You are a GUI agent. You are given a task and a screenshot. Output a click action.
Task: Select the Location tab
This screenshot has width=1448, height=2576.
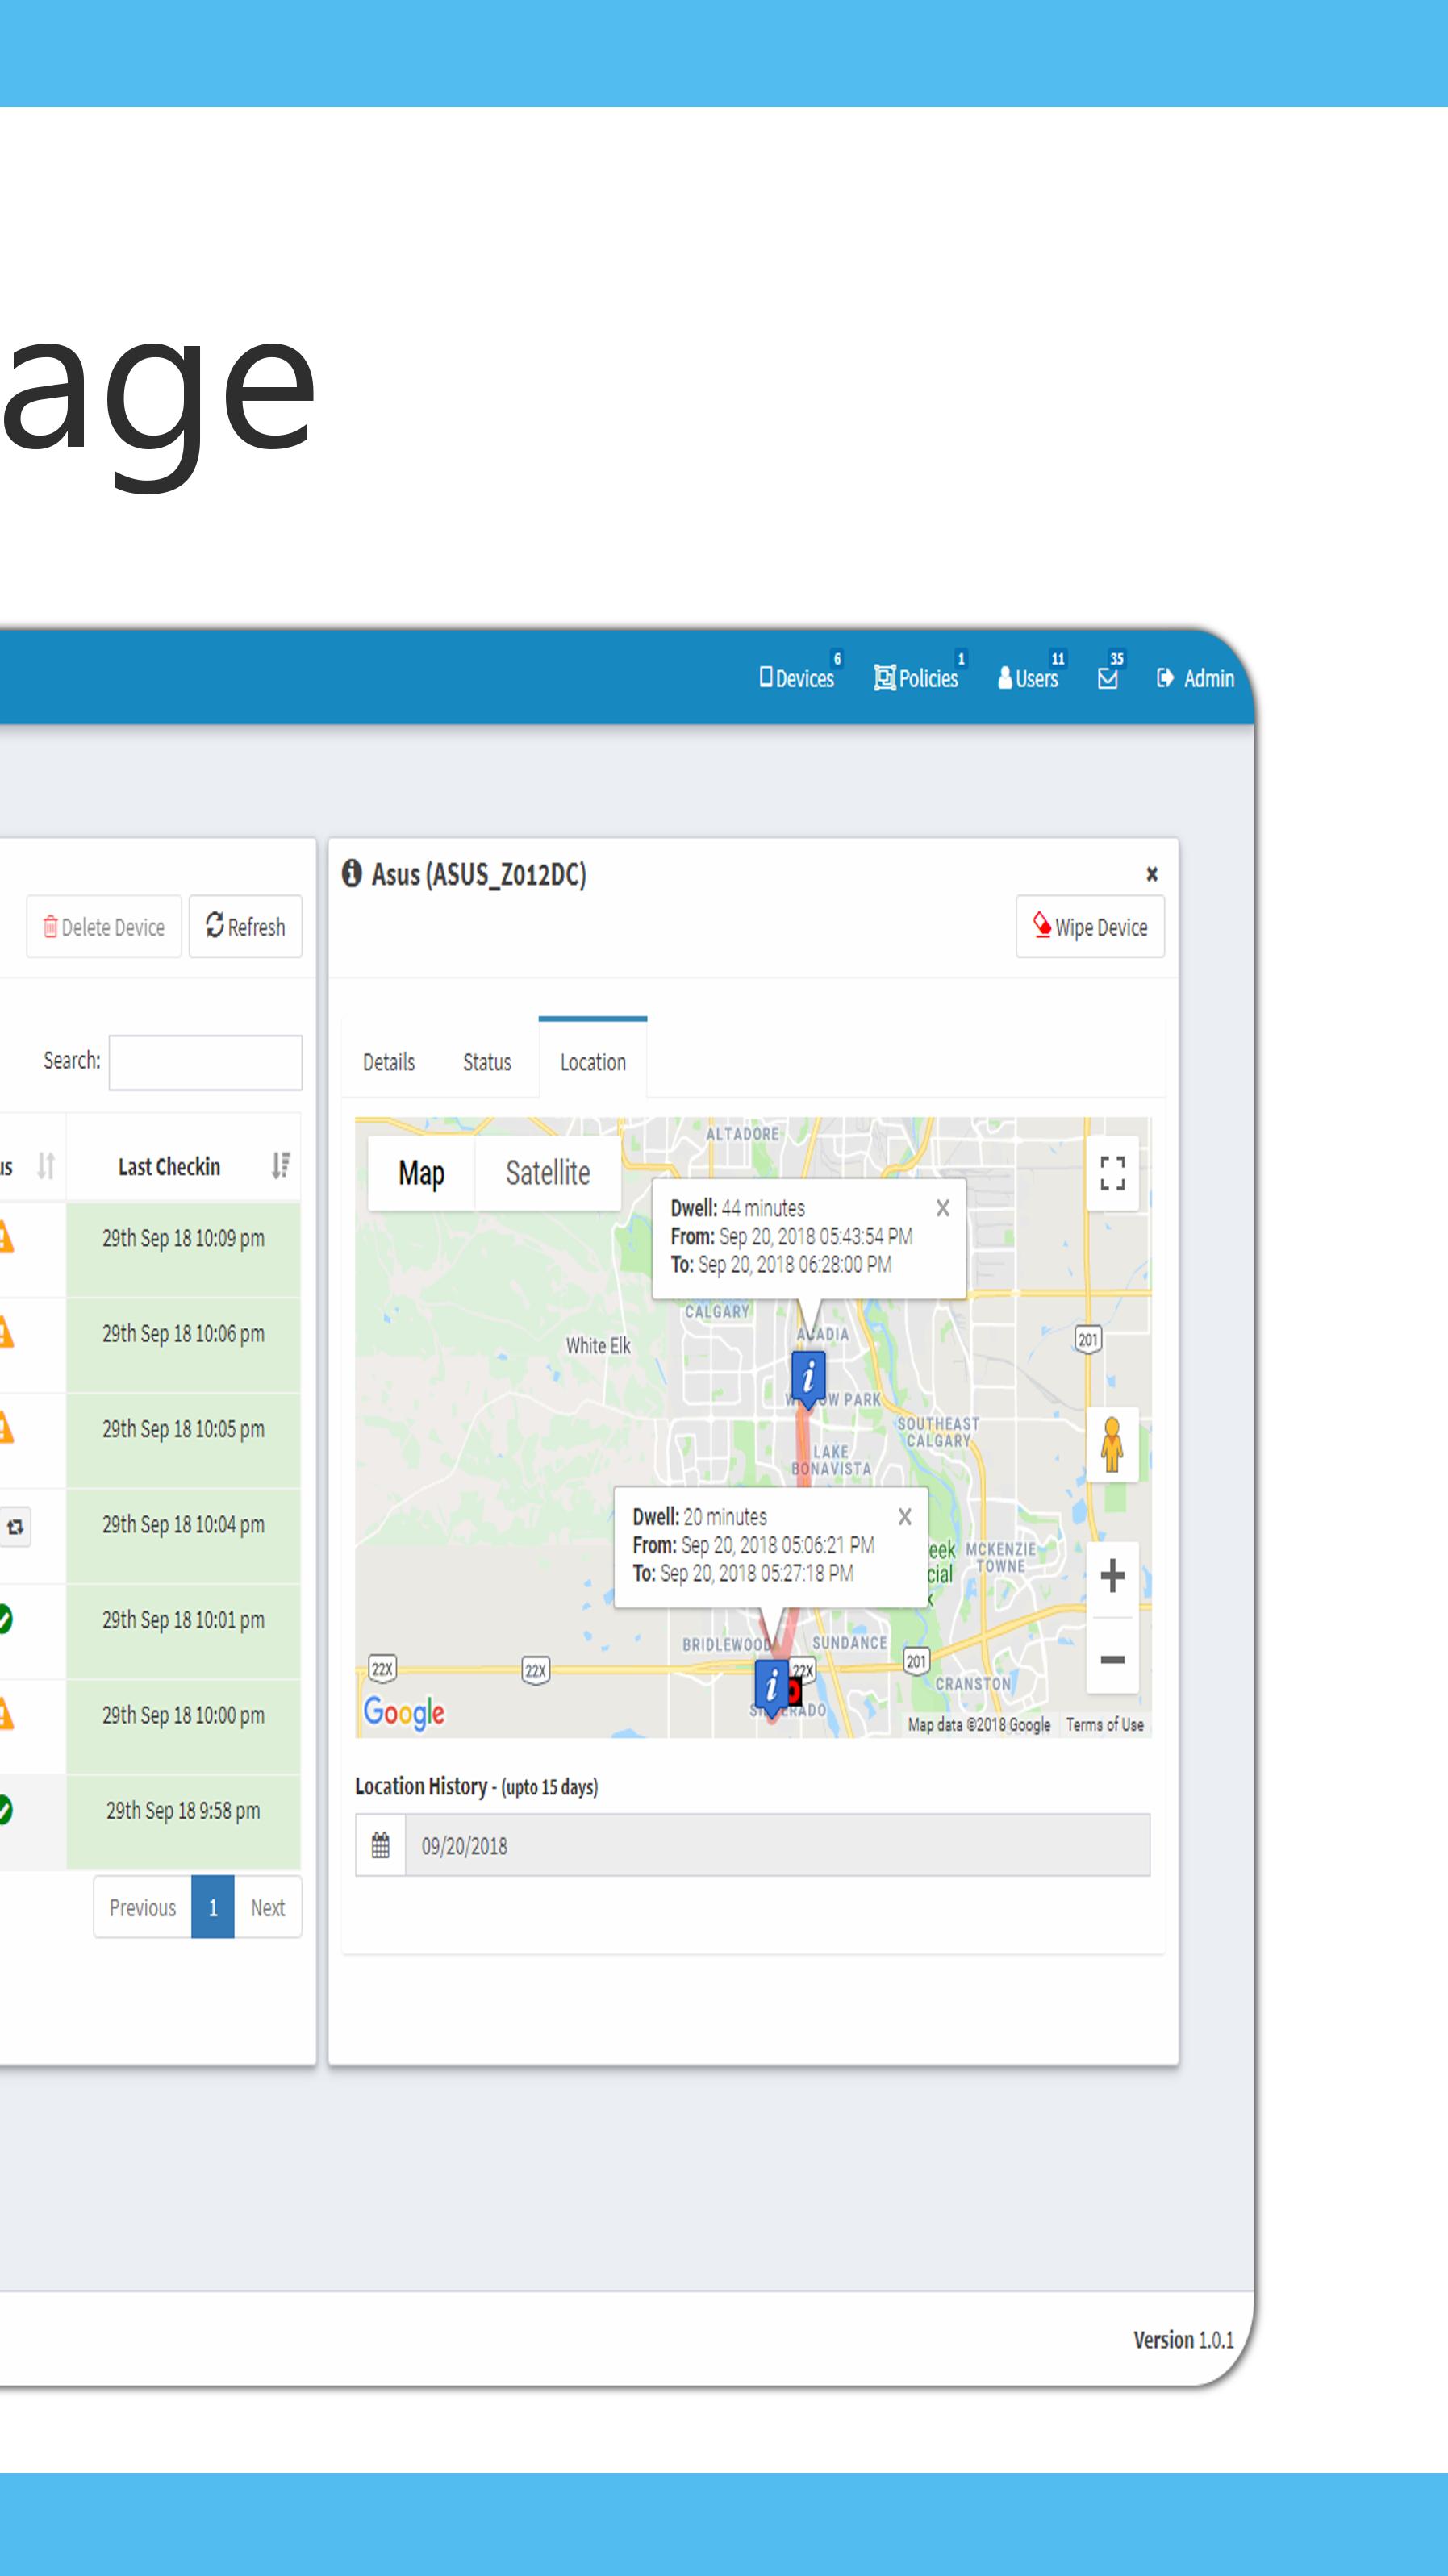point(593,1060)
